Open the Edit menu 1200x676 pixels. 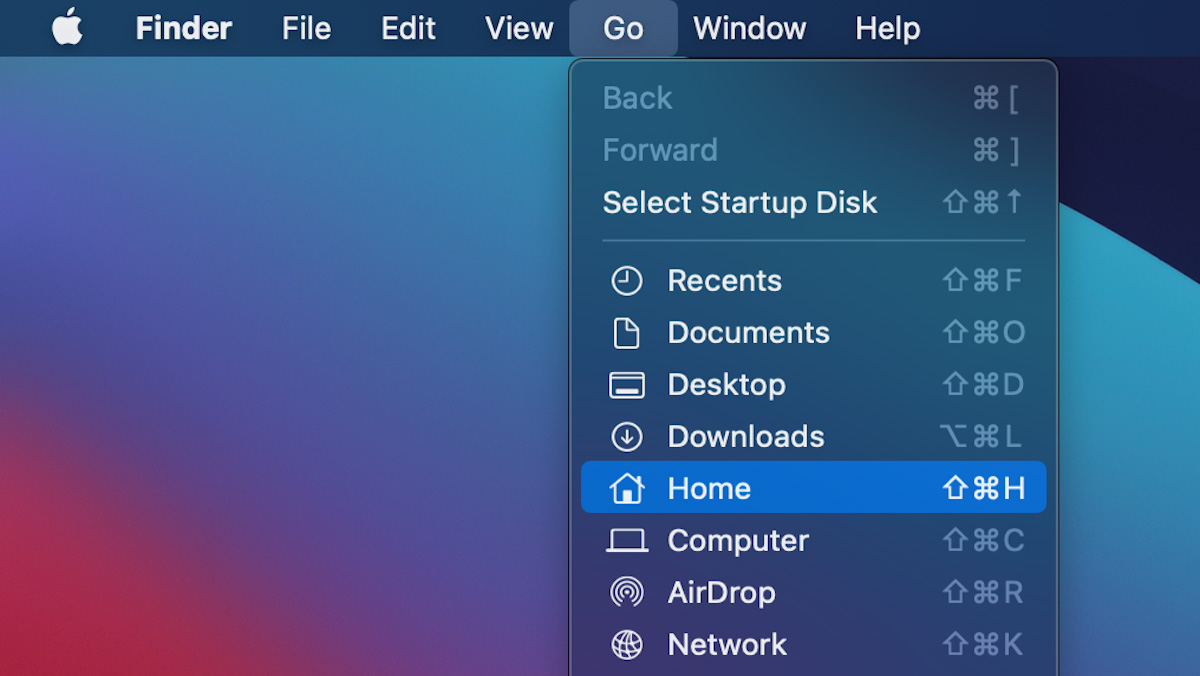pyautogui.click(x=408, y=28)
